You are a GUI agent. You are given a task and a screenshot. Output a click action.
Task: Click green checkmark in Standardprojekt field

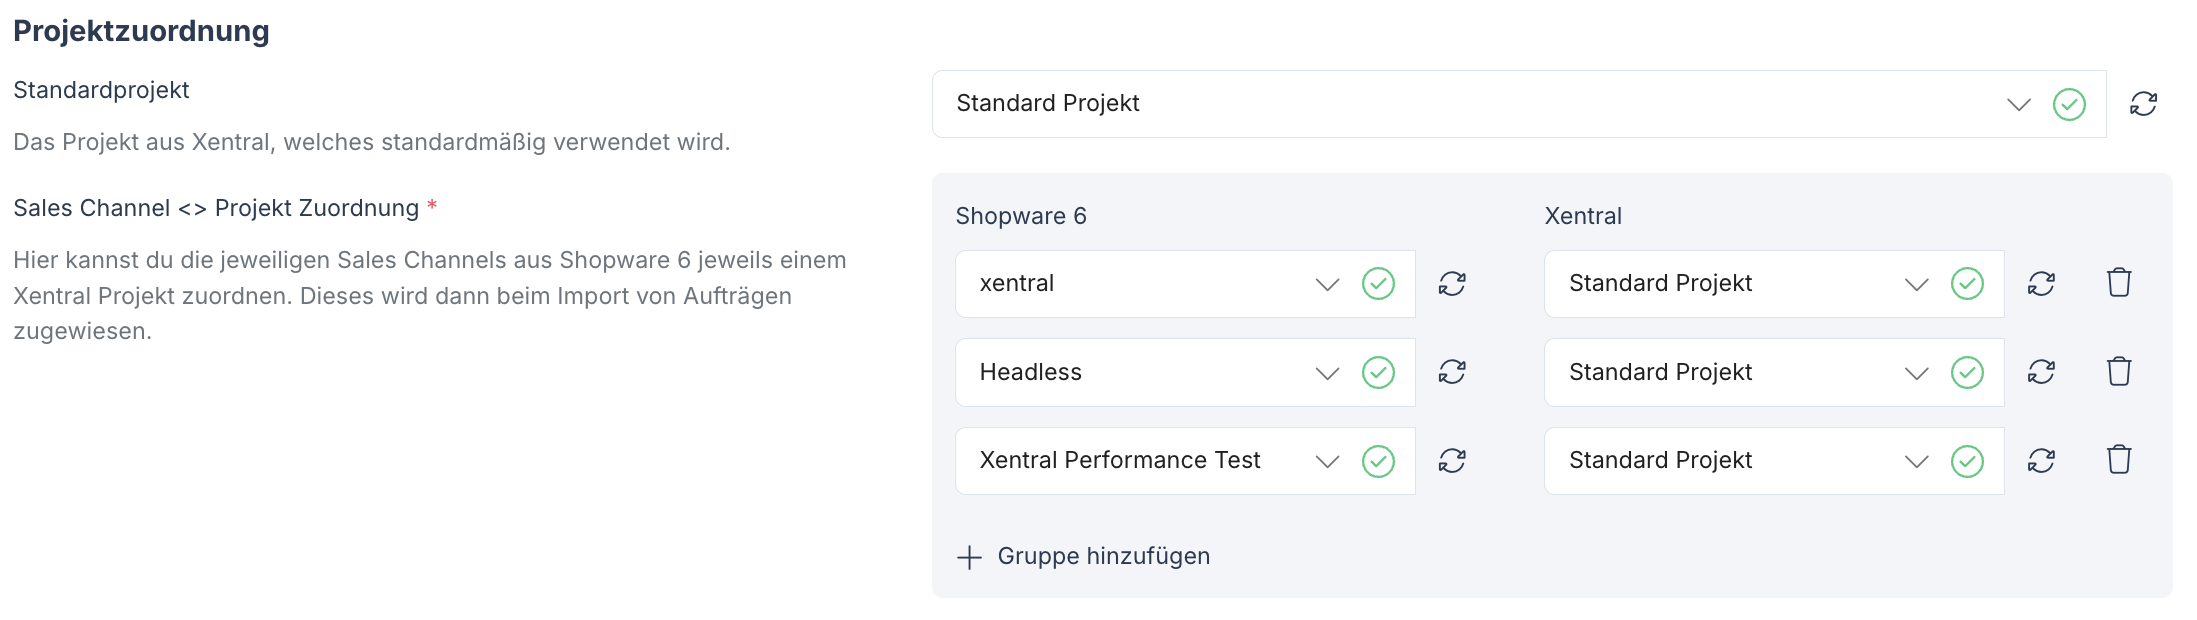[2069, 104]
